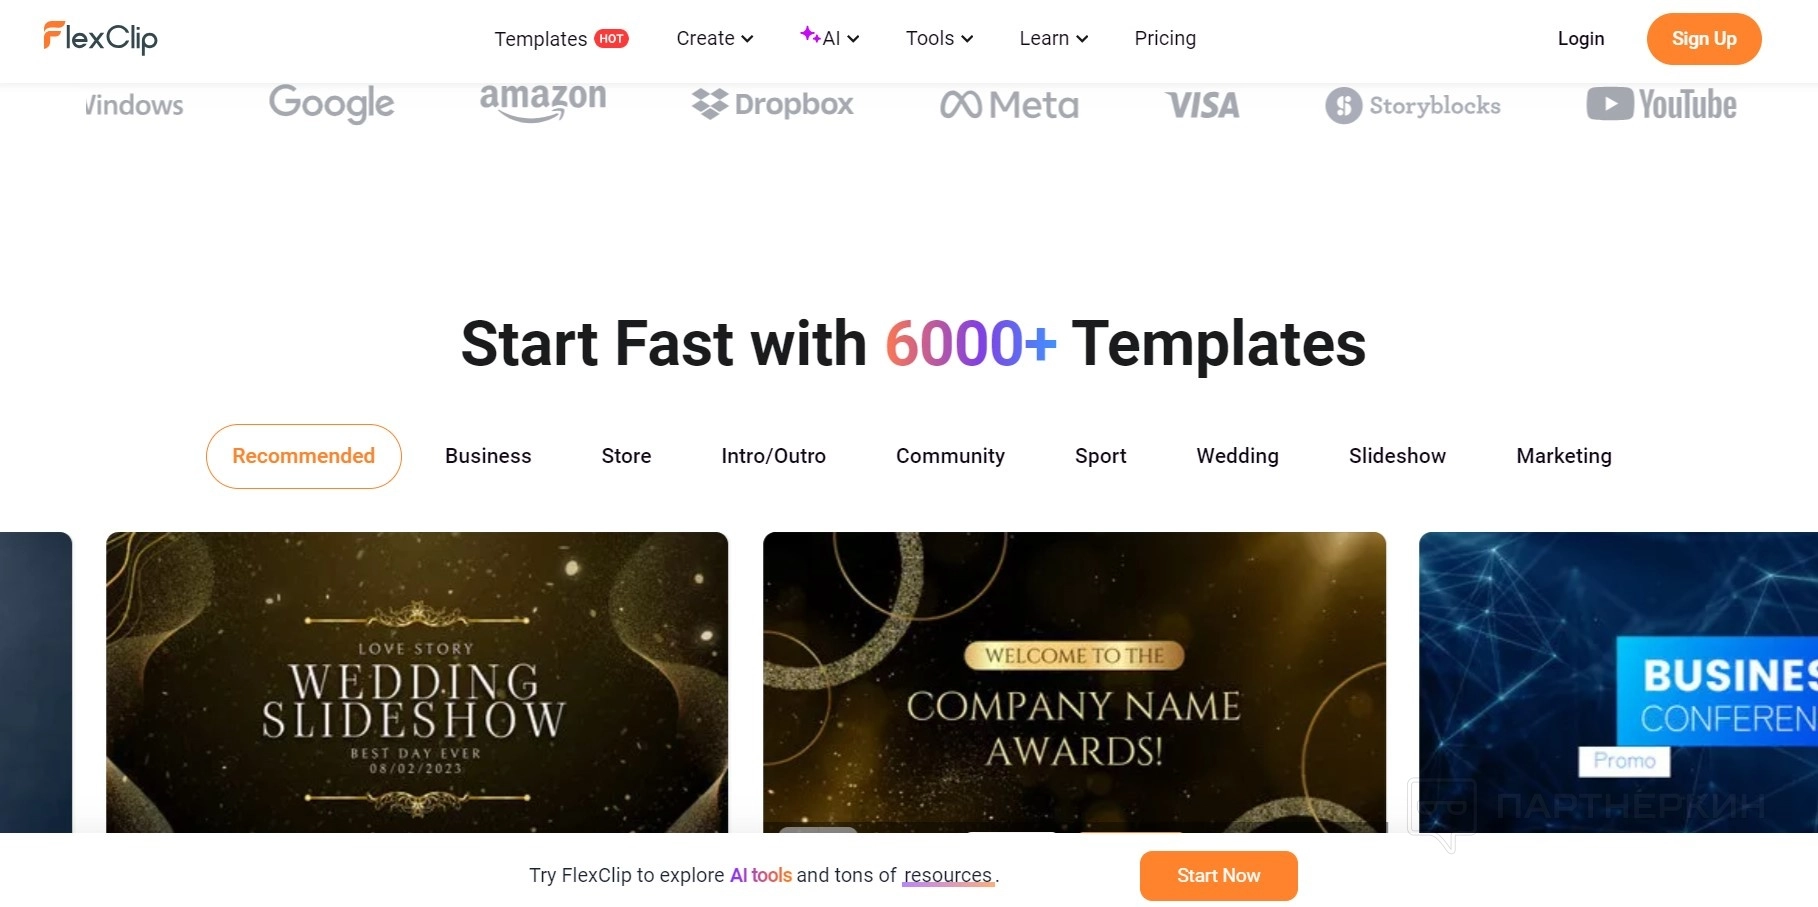Viewport: 1818px width, 907px height.
Task: Click the orange Sign Up button
Action: pos(1704,39)
